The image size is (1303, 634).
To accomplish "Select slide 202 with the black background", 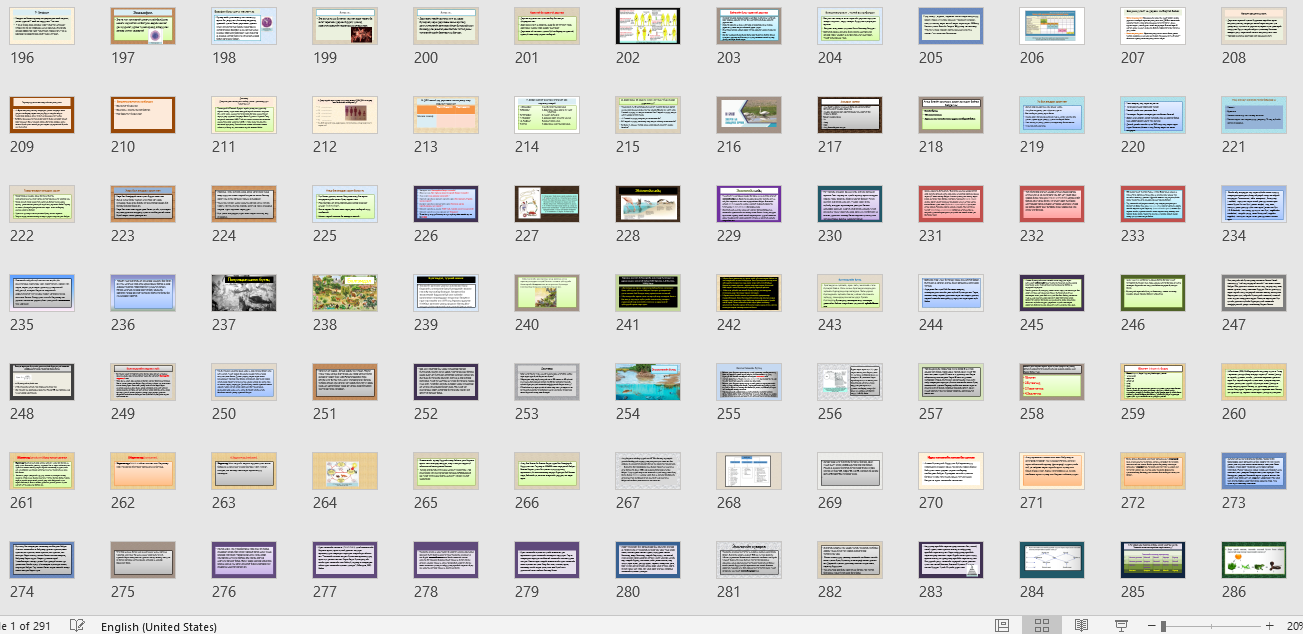I will [x=647, y=26].
